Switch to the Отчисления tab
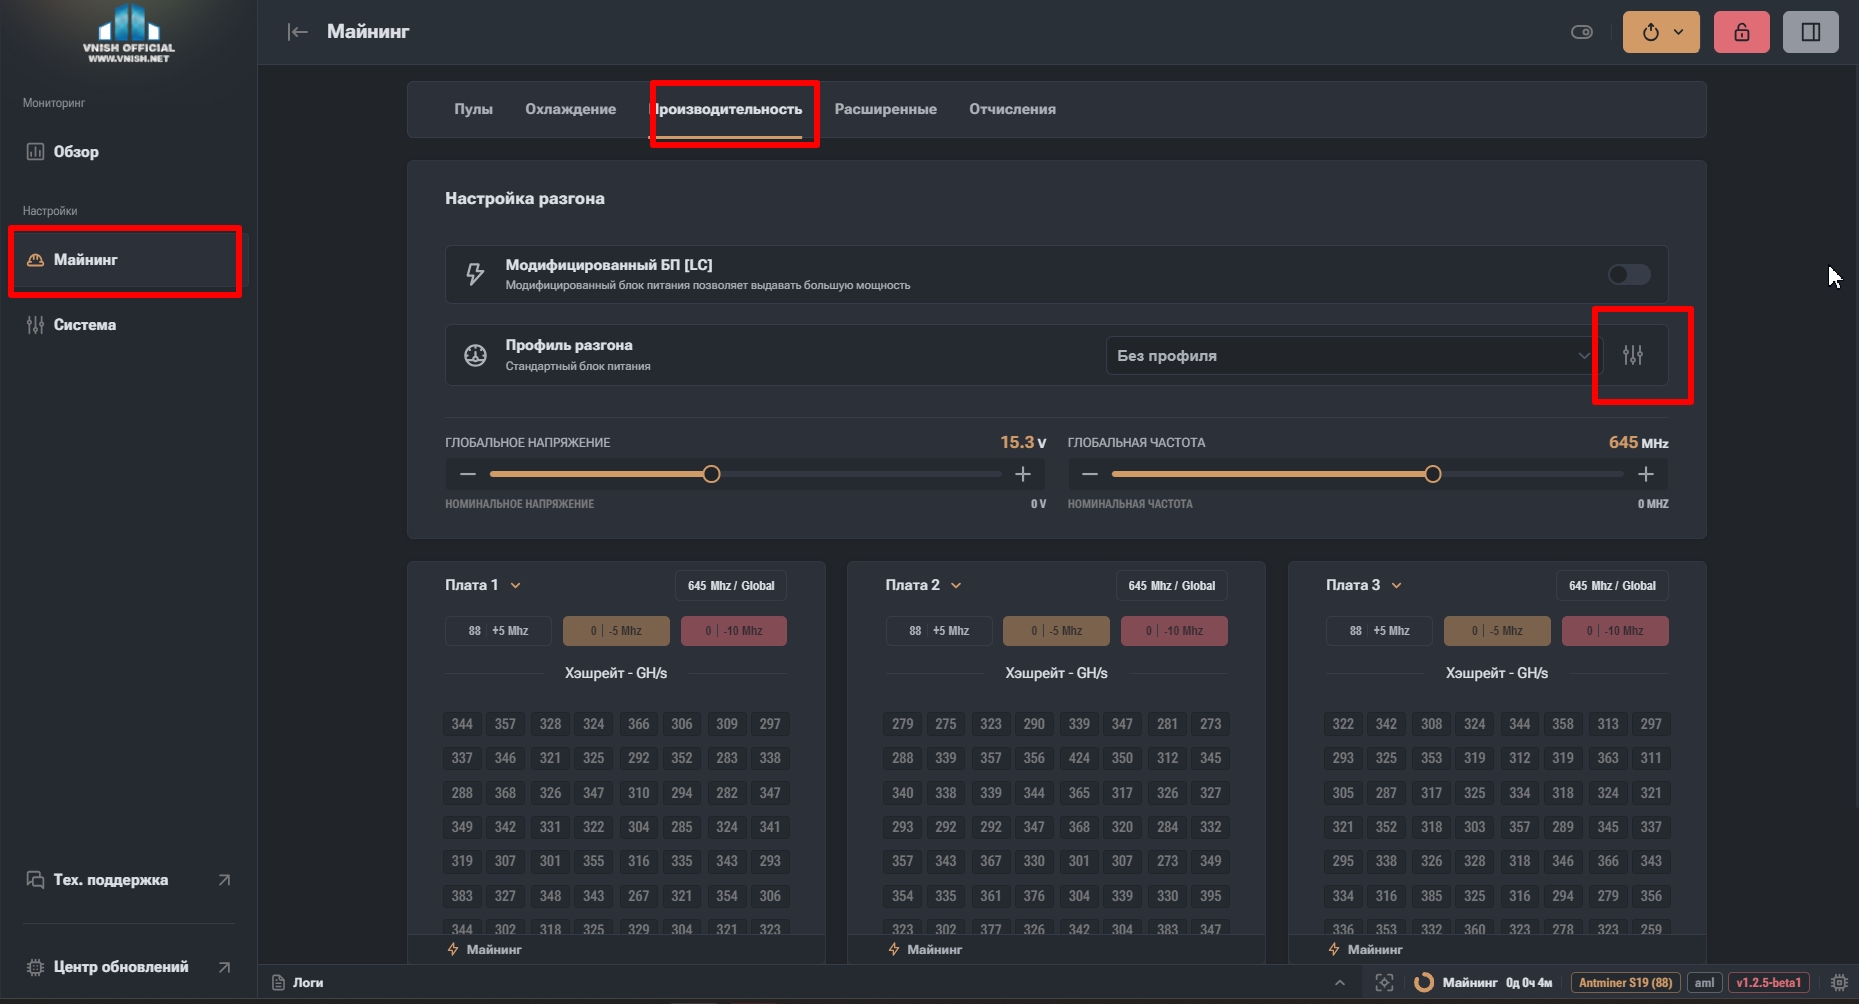This screenshot has height=1004, width=1859. (x=1012, y=109)
